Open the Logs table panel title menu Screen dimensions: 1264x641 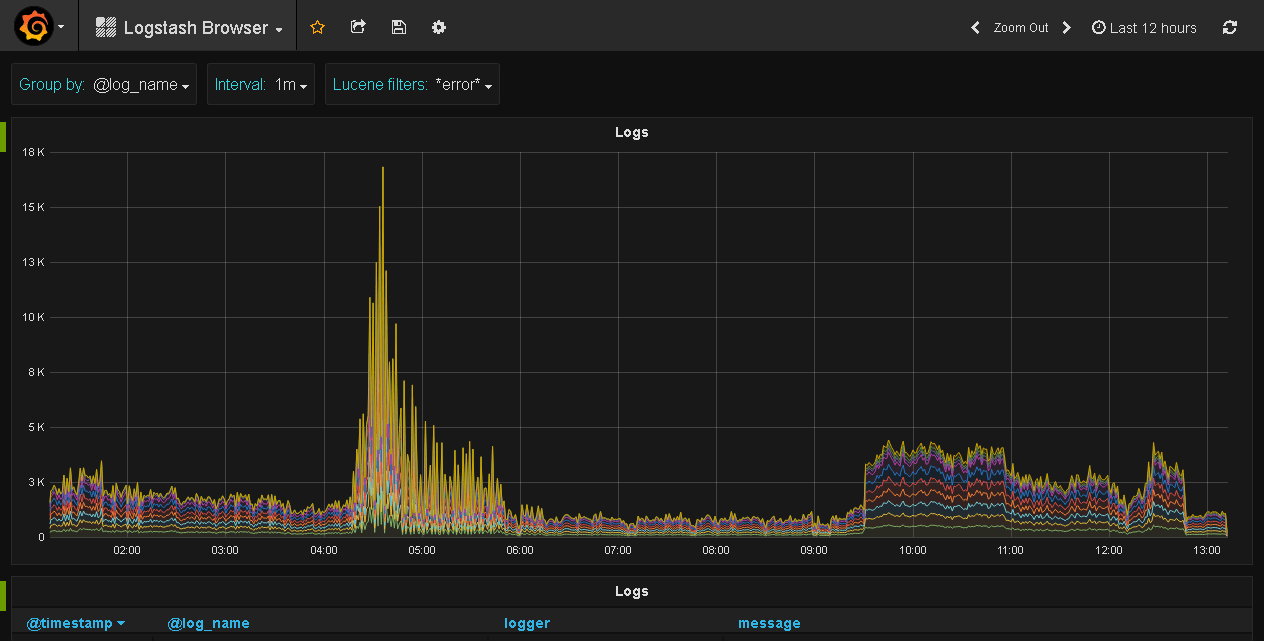click(x=631, y=591)
